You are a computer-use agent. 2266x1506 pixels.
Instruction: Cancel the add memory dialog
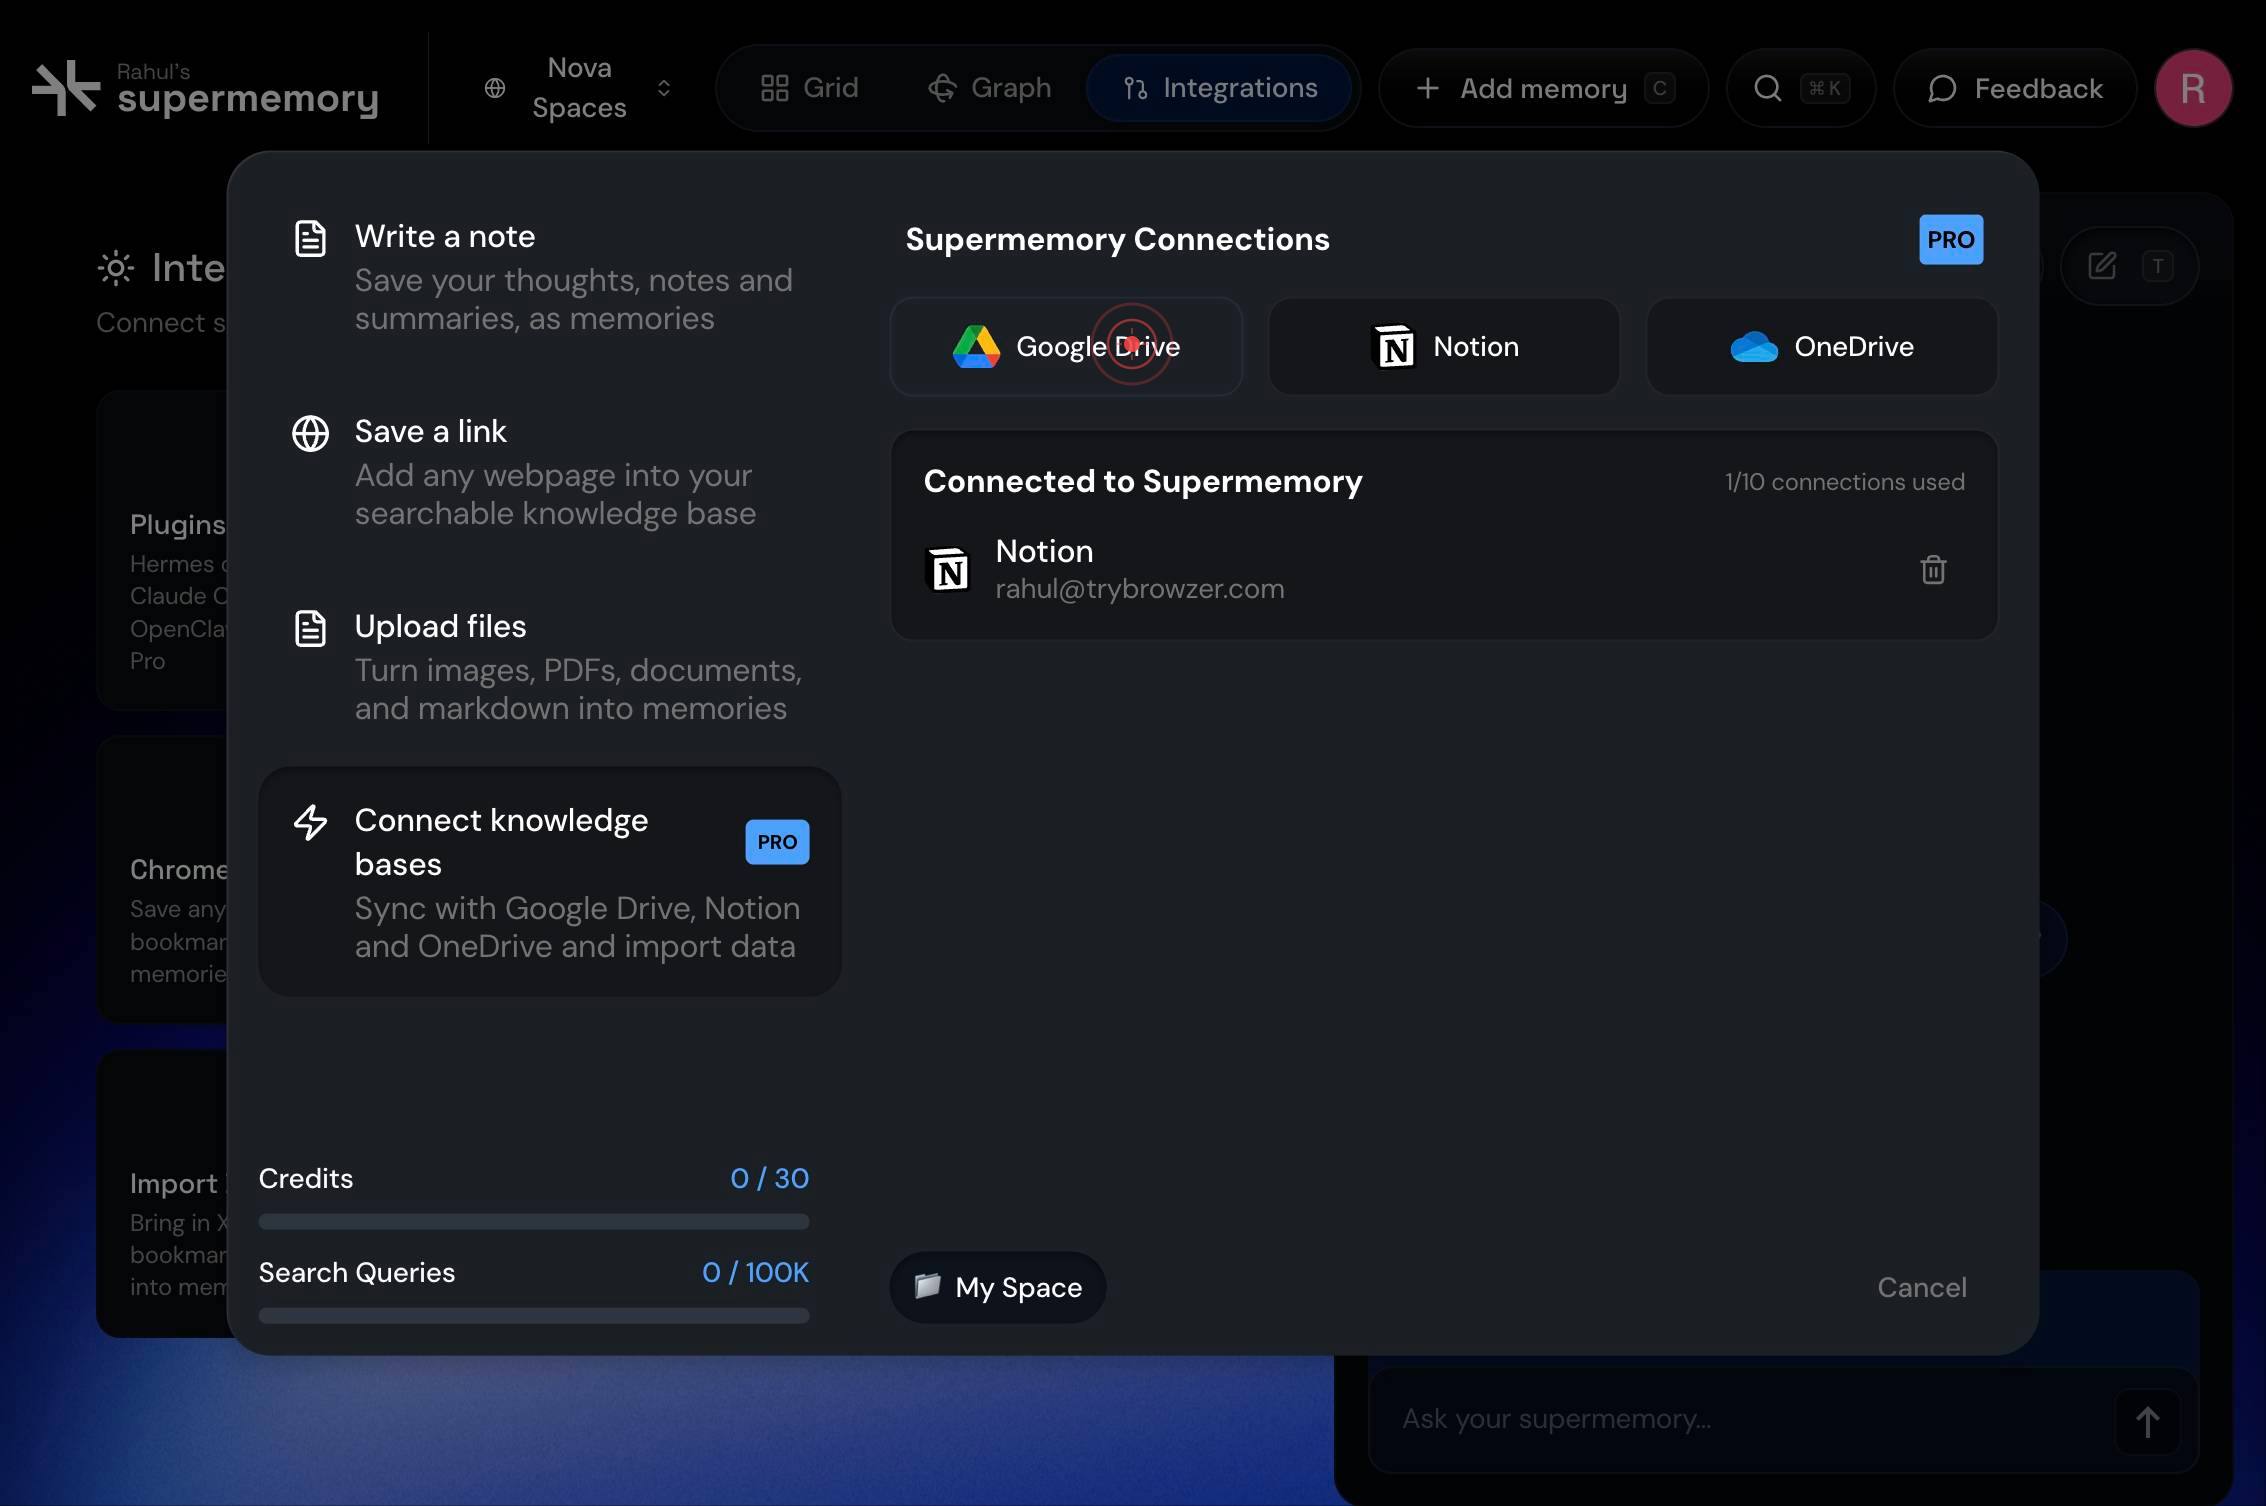pos(1921,1287)
